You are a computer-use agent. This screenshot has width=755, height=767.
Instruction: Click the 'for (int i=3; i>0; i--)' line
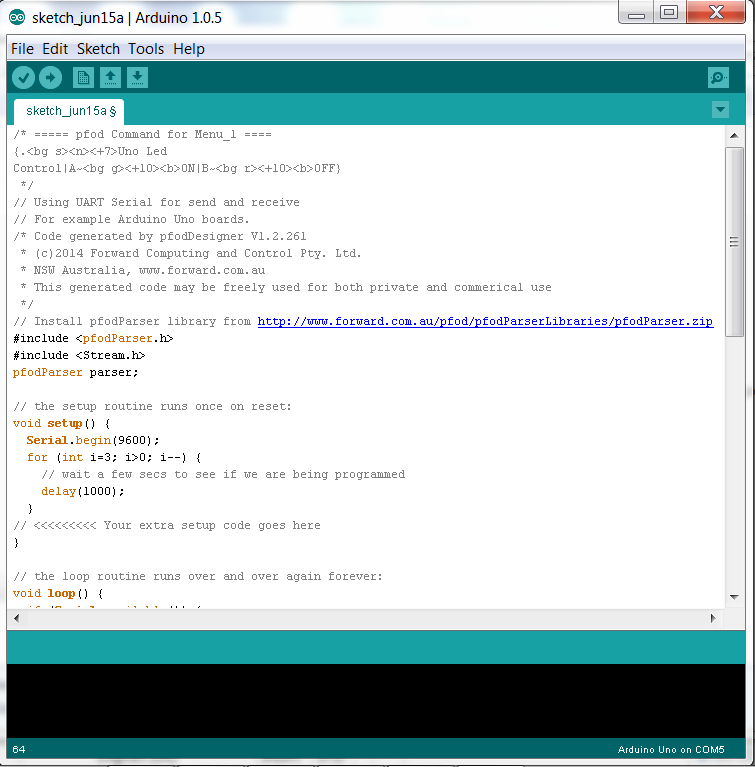[x=114, y=458]
